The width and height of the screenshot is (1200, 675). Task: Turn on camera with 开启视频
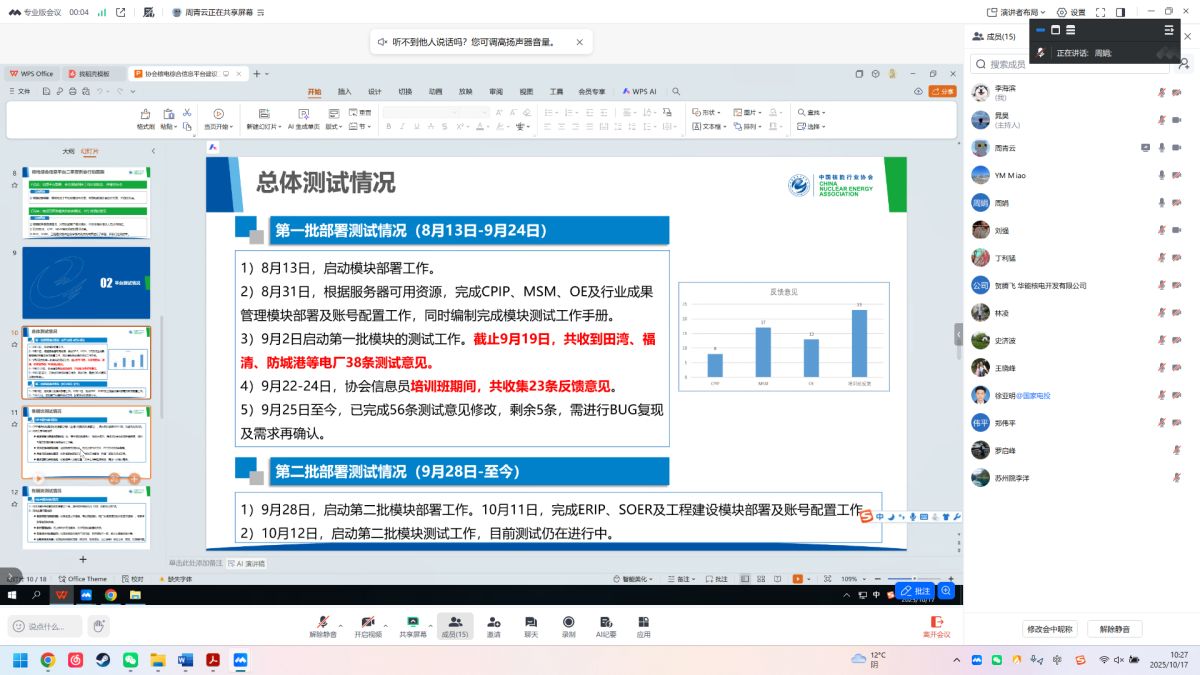[x=367, y=625]
